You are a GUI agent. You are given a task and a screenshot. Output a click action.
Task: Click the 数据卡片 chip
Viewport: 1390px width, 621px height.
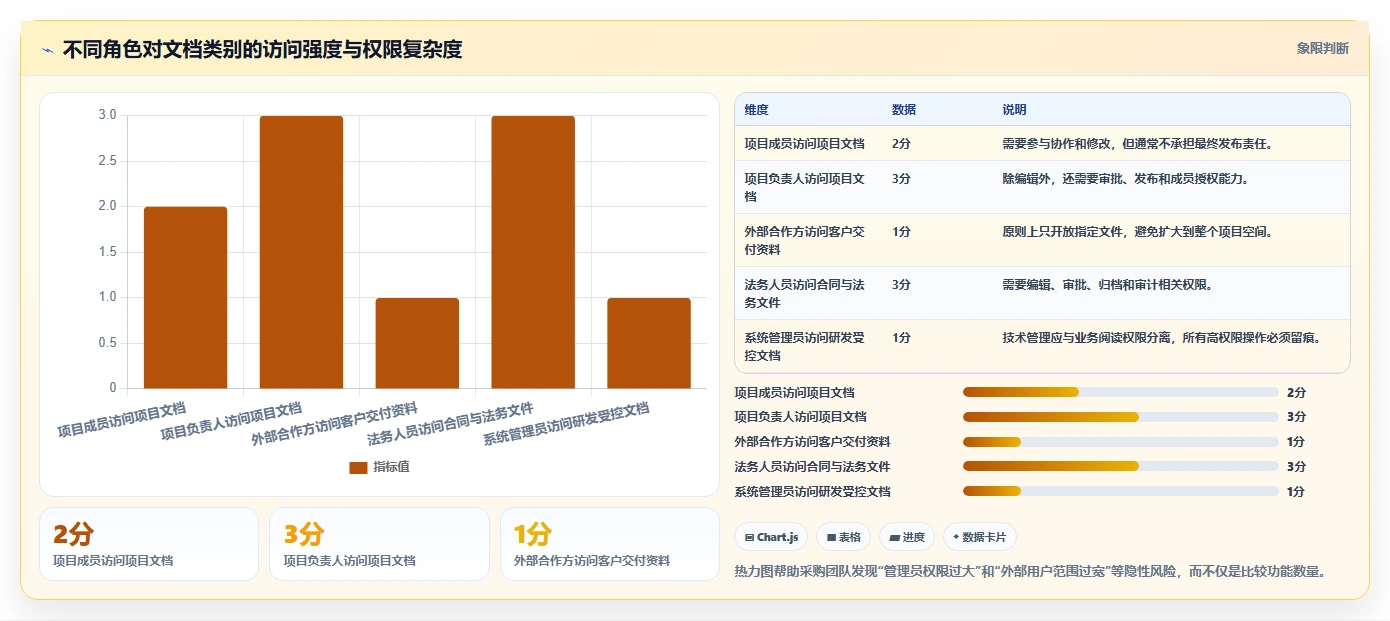click(980, 537)
